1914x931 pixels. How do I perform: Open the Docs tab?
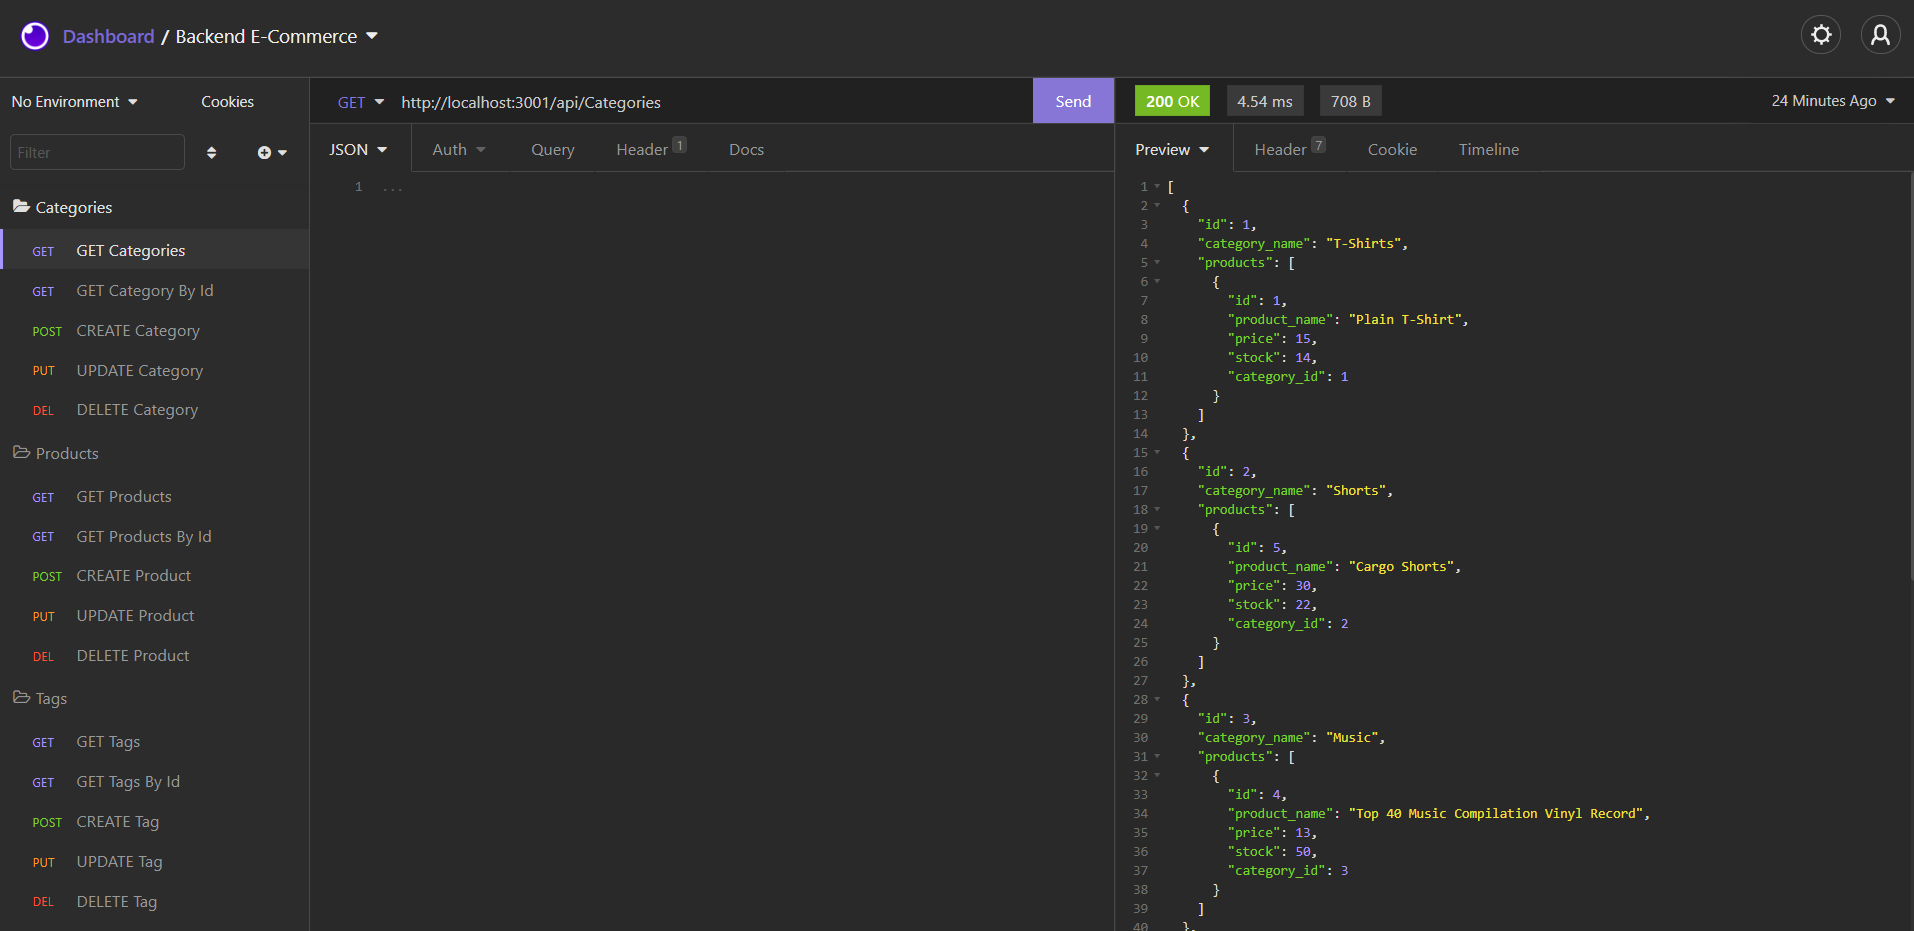click(x=746, y=149)
